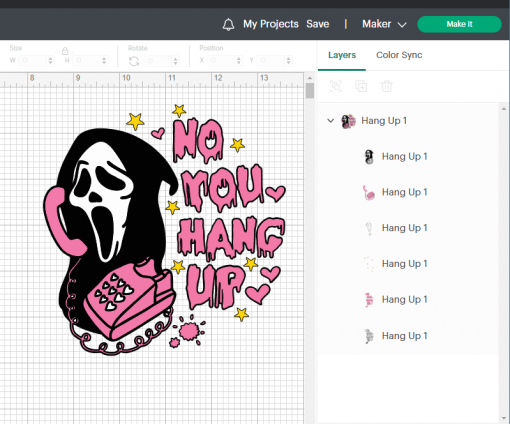The width and height of the screenshot is (510, 424).
Task: Toggle the size lock aspect ratio icon
Action: [x=65, y=51]
